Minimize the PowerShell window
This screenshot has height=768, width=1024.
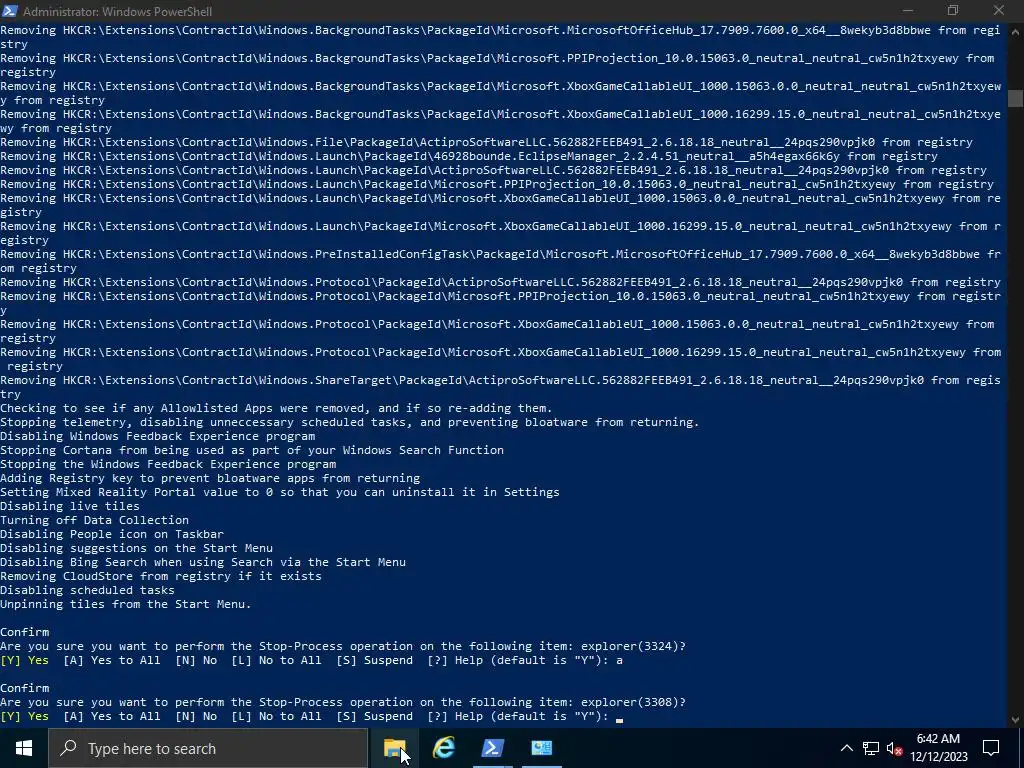point(908,10)
